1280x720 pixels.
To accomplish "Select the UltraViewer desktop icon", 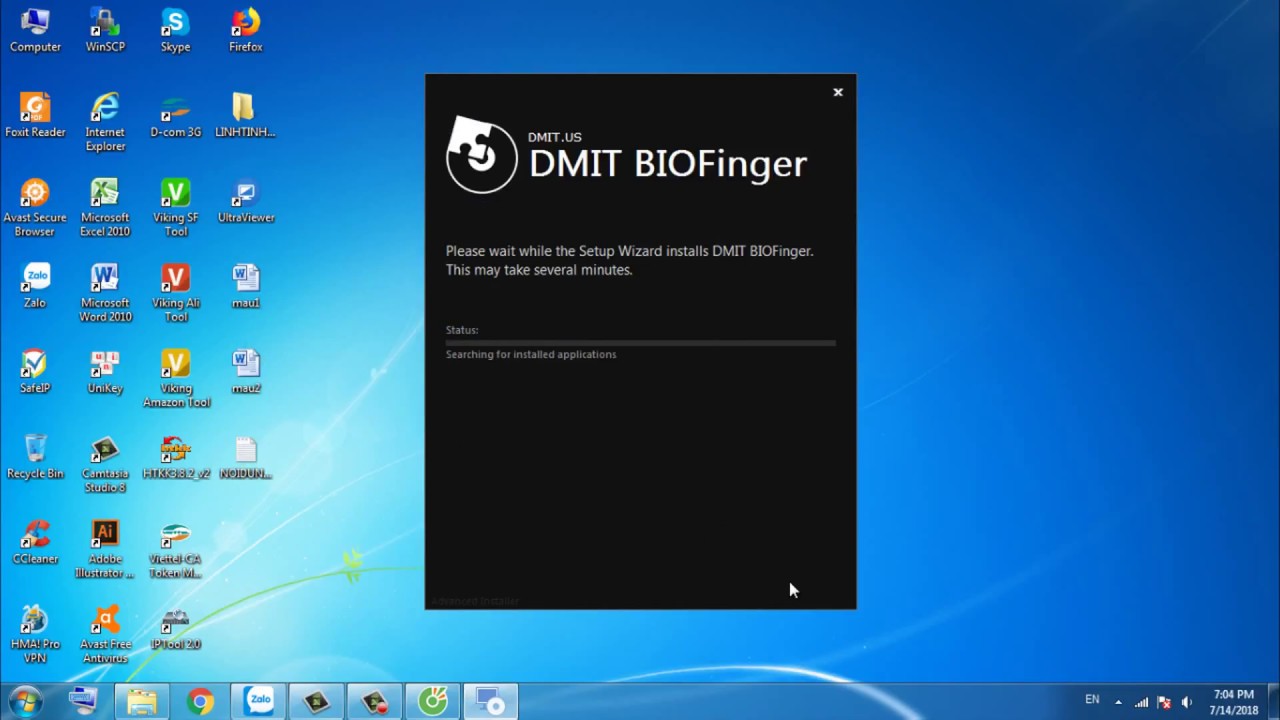I will pyautogui.click(x=245, y=200).
